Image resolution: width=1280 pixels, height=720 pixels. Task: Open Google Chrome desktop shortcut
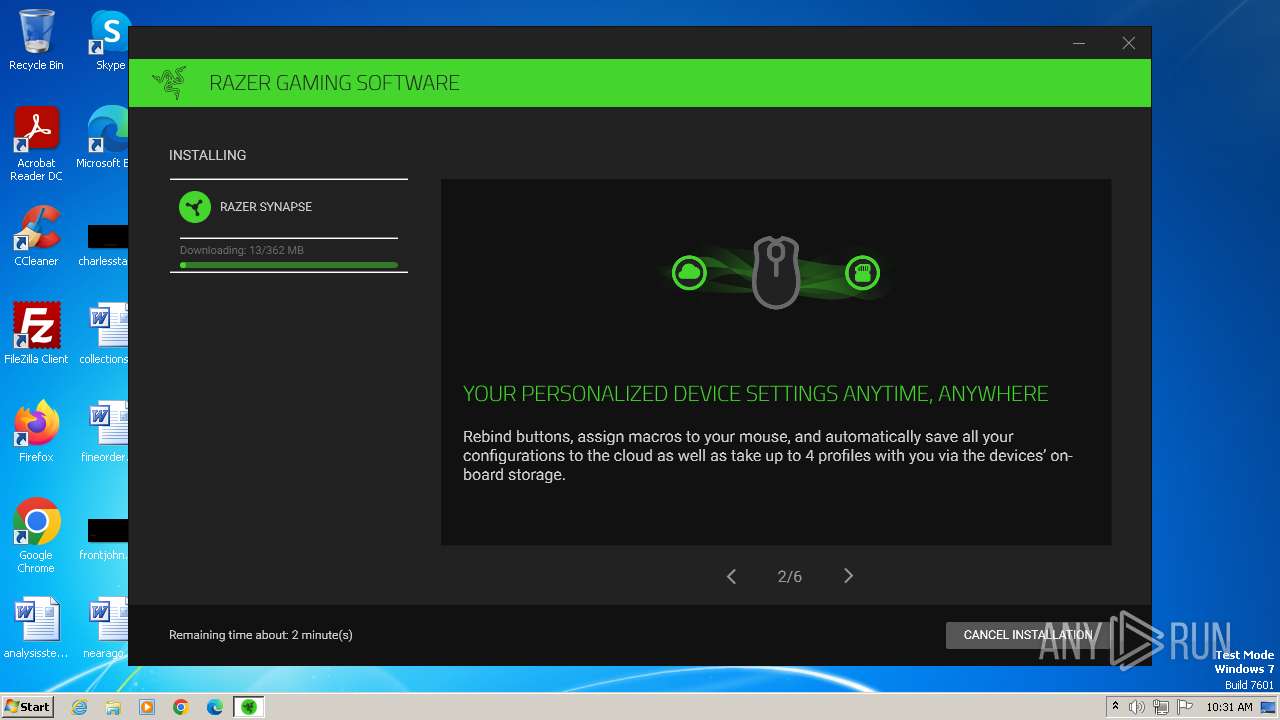click(36, 536)
